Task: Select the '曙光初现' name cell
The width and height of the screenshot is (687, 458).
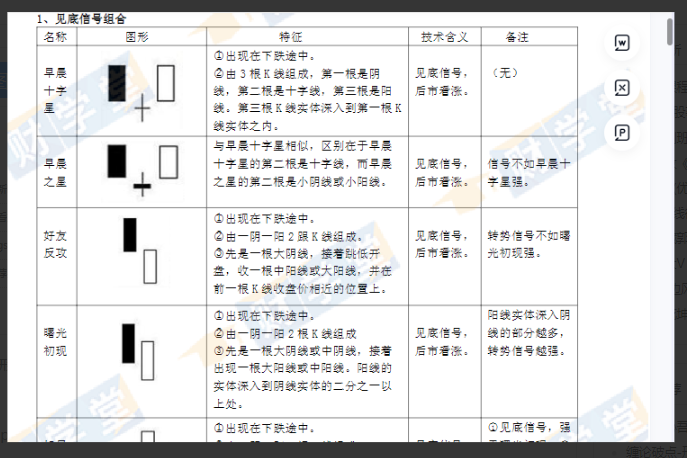Action: pyautogui.click(x=56, y=342)
